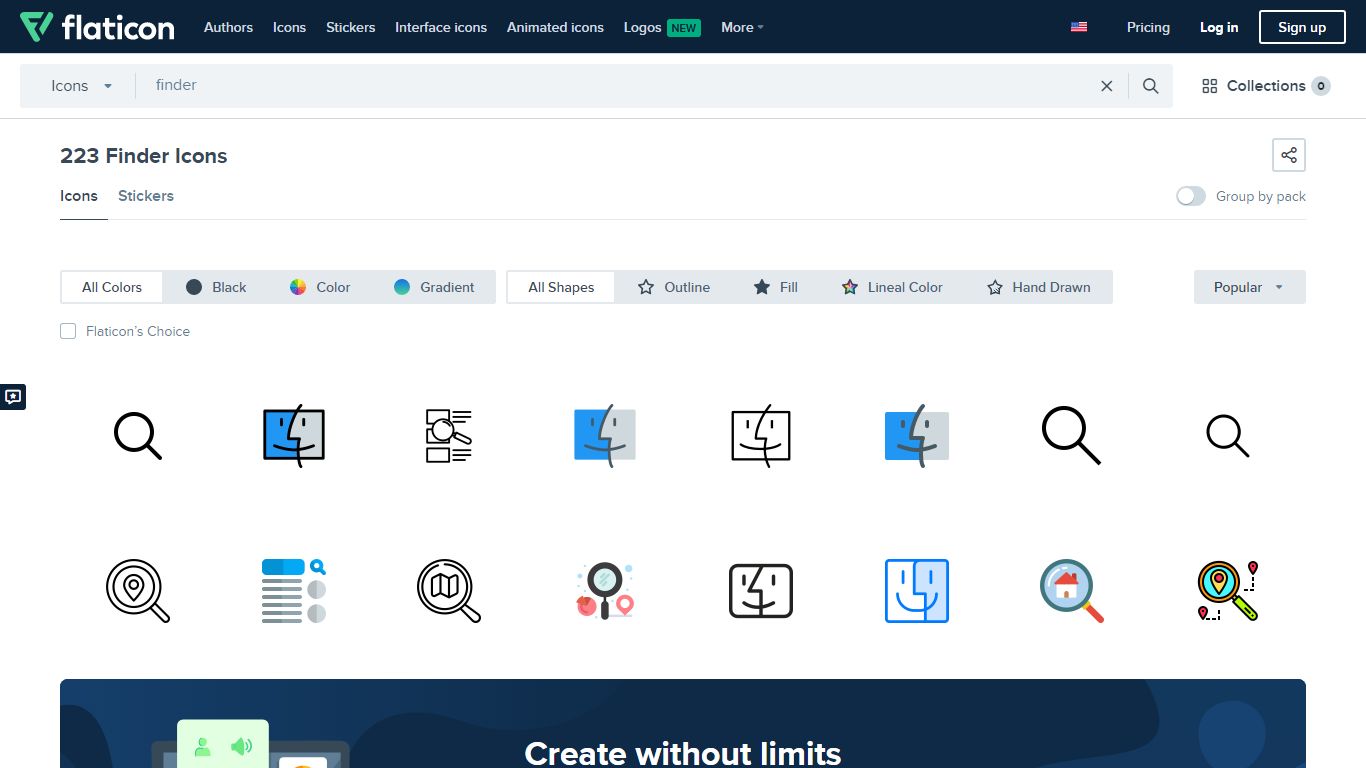Click the search field containing finder
This screenshot has width=1366, height=768.
615,86
